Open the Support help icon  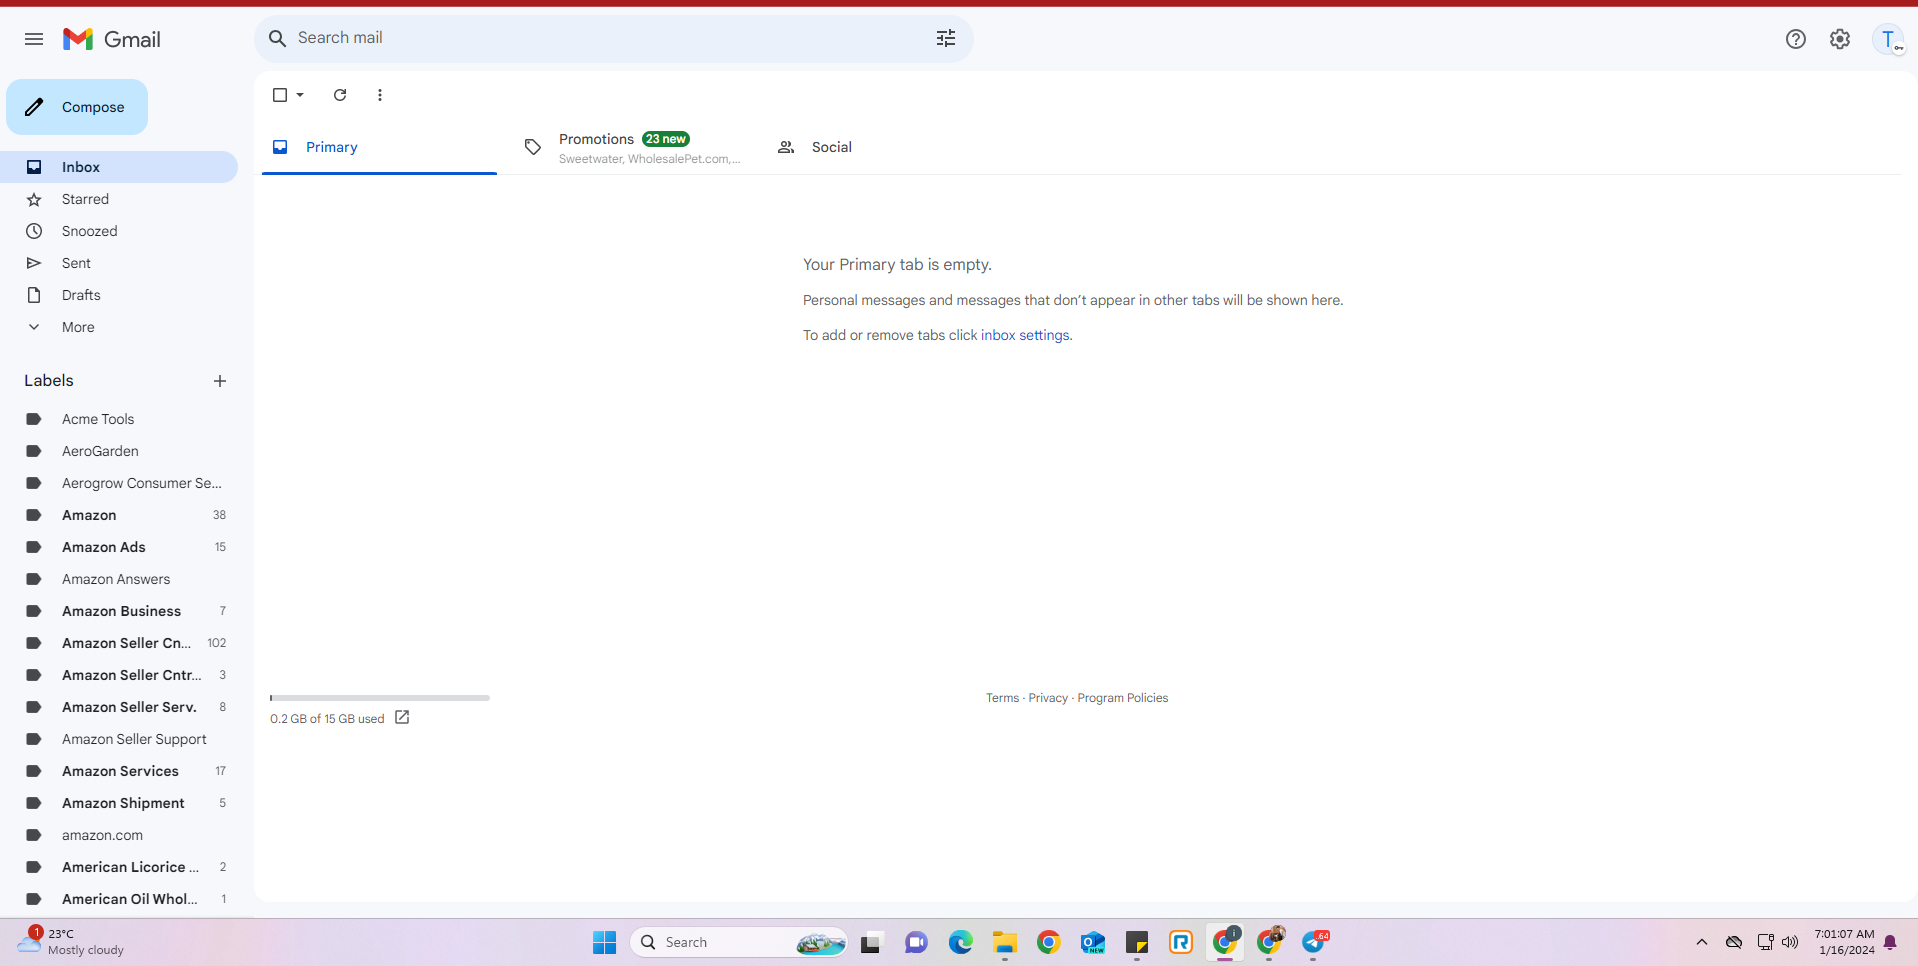[1796, 39]
